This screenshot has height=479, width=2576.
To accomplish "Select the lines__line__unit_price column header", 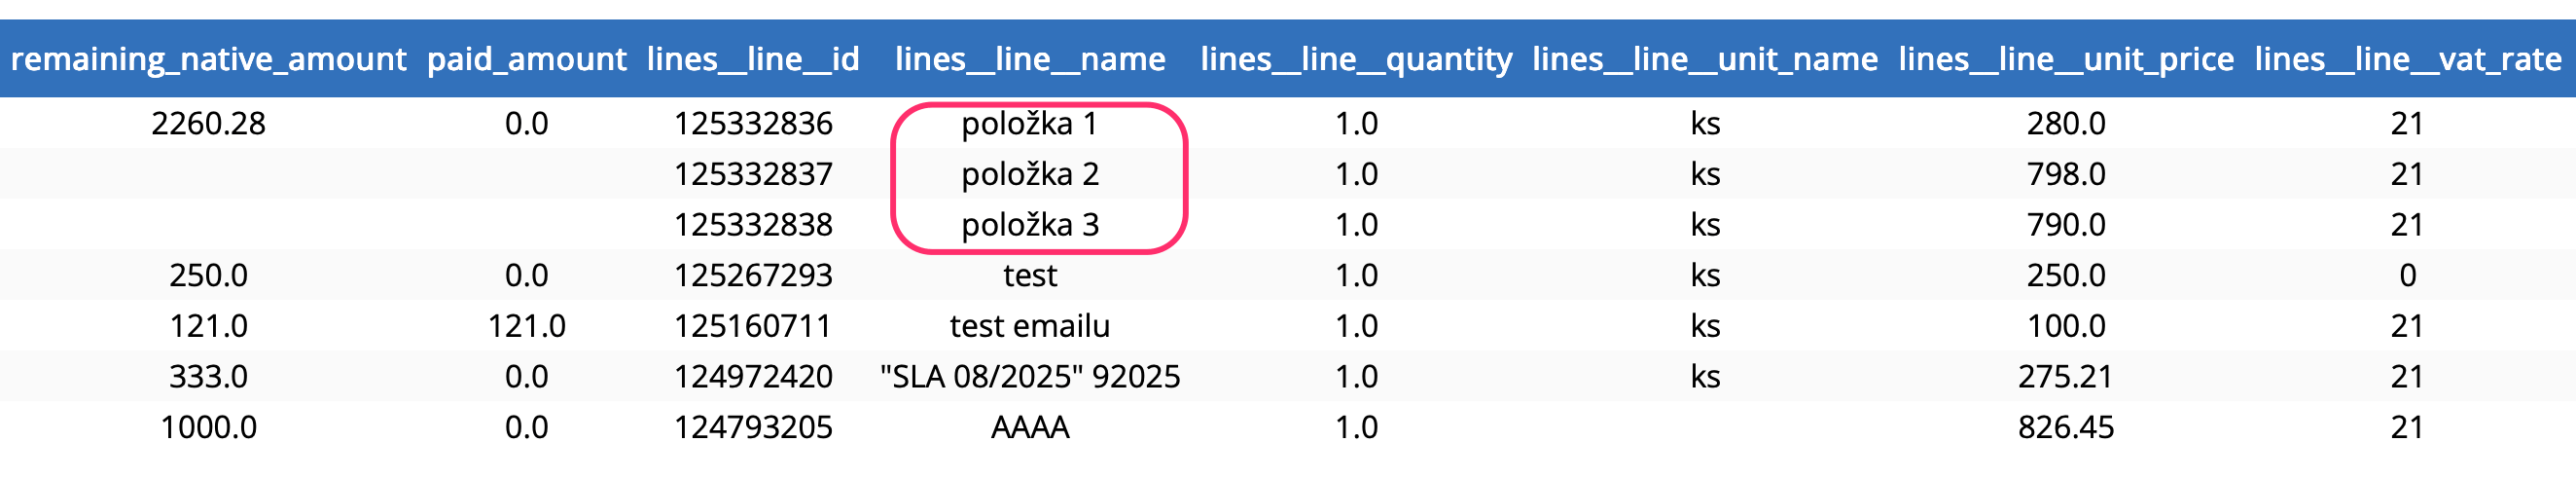I will tap(2066, 59).
